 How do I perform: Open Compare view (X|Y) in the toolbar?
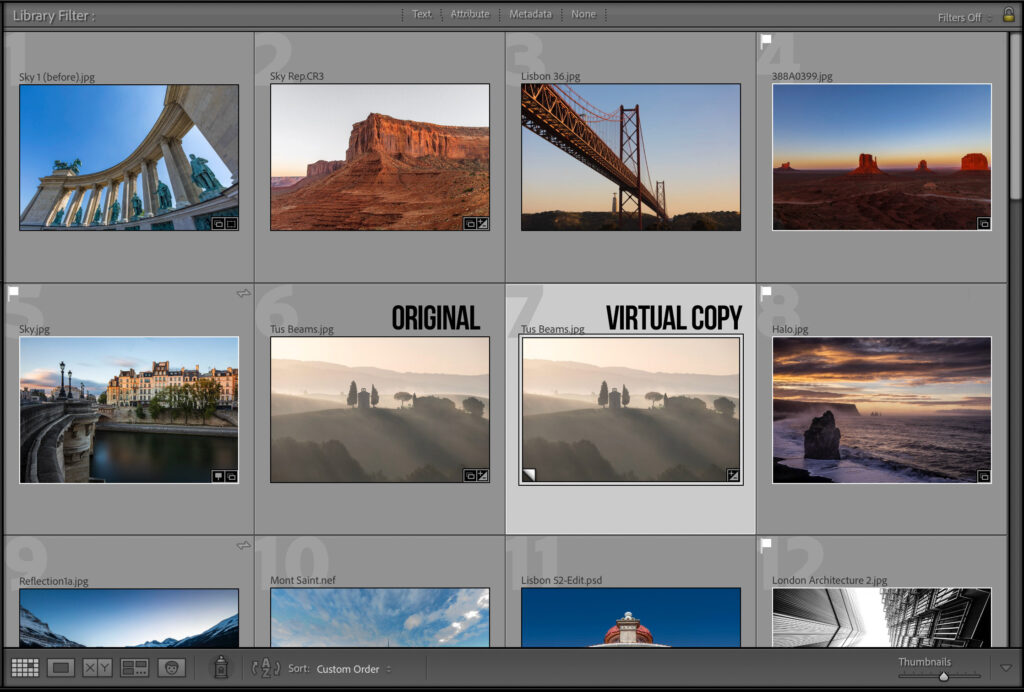tap(97, 667)
